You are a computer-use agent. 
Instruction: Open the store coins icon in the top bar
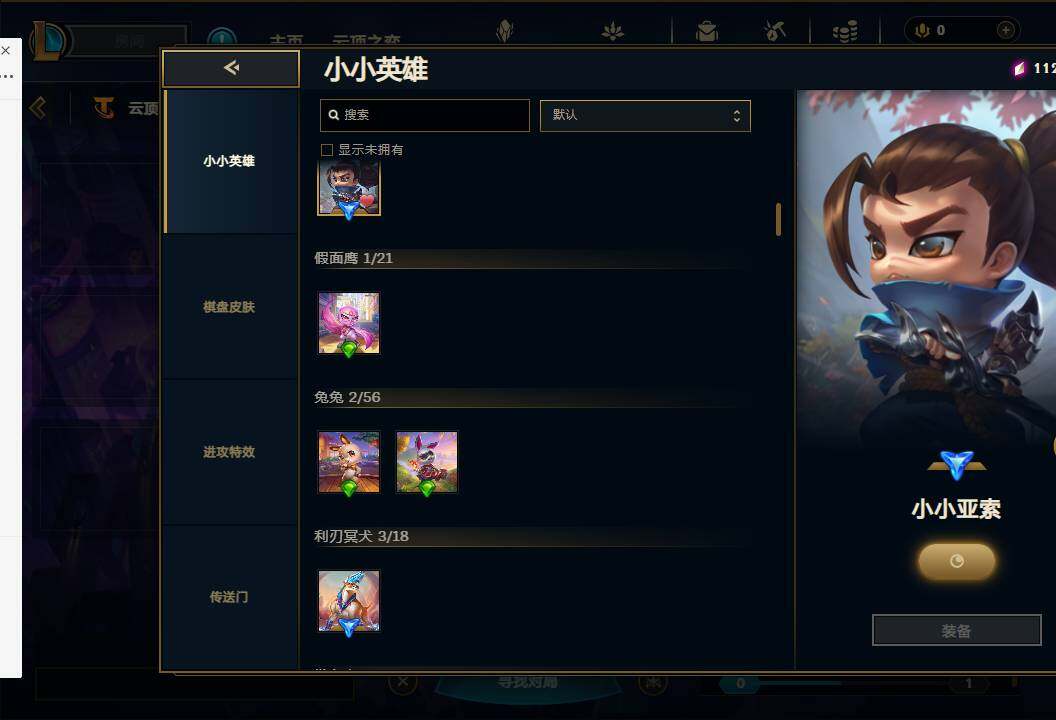tap(845, 30)
